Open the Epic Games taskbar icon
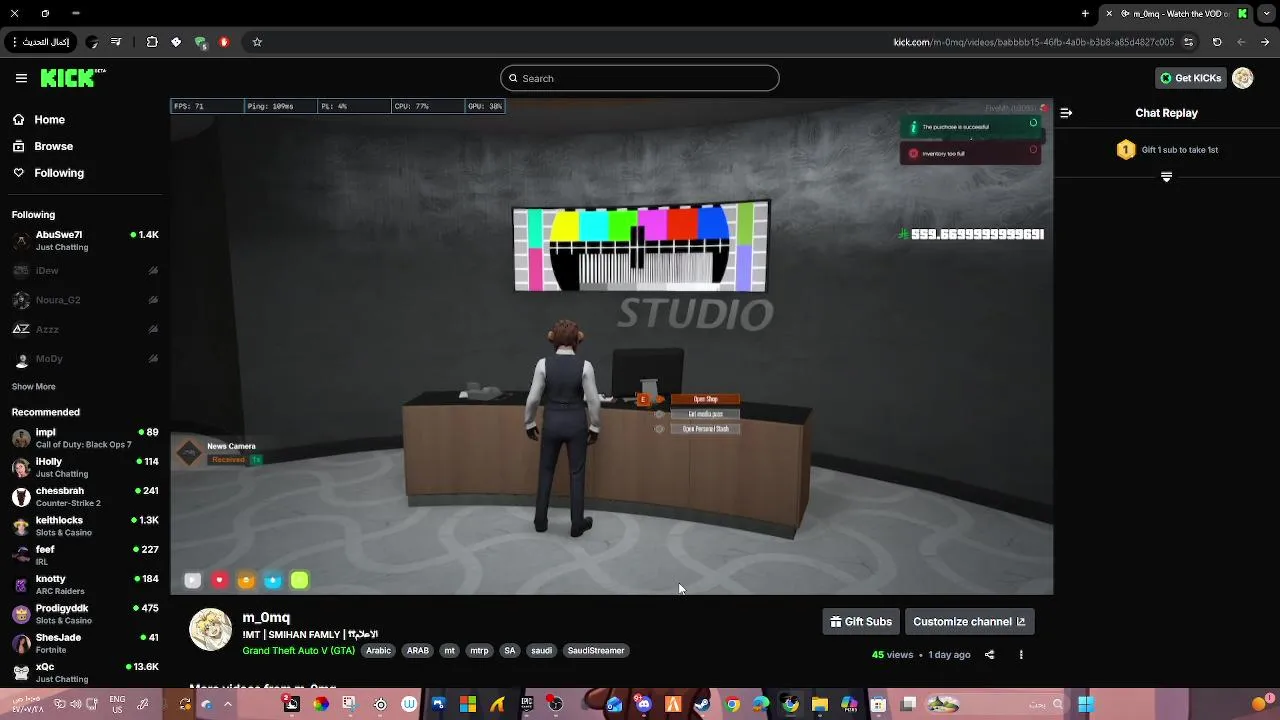Image resolution: width=1280 pixels, height=720 pixels. pos(527,704)
